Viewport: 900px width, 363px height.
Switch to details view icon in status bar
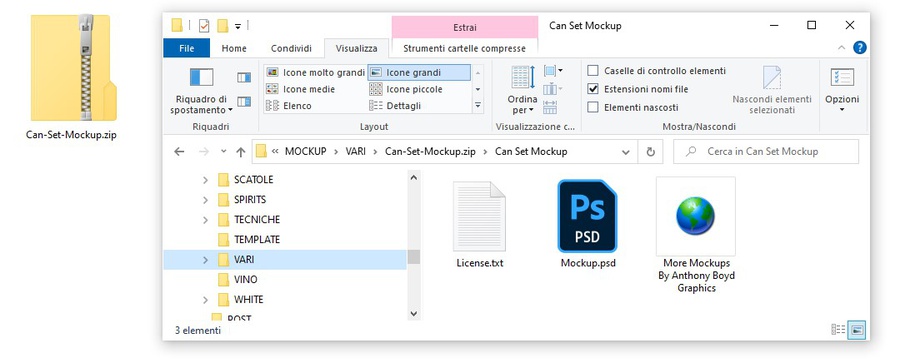838,330
